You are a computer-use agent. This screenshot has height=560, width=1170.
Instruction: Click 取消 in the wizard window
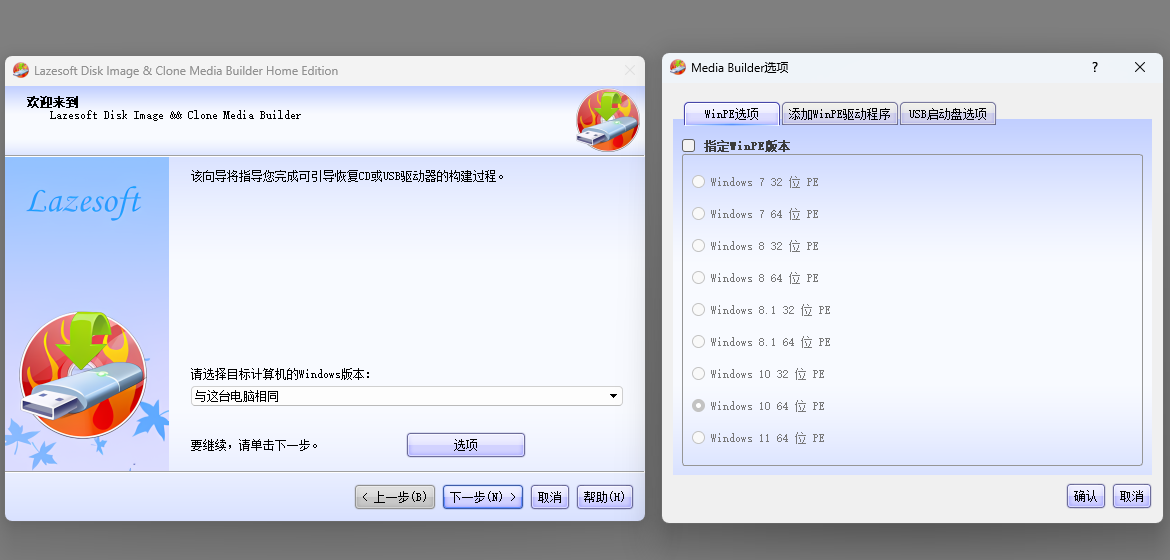549,497
